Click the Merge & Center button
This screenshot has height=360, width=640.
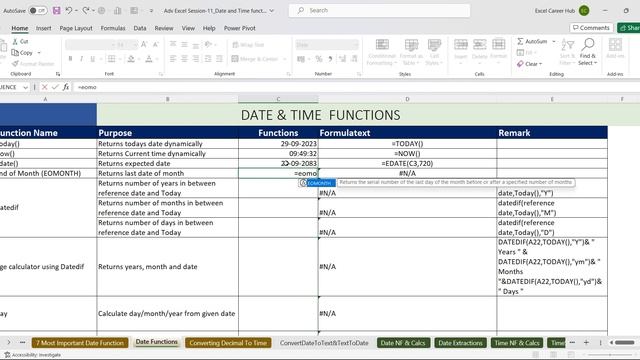click(x=255, y=59)
